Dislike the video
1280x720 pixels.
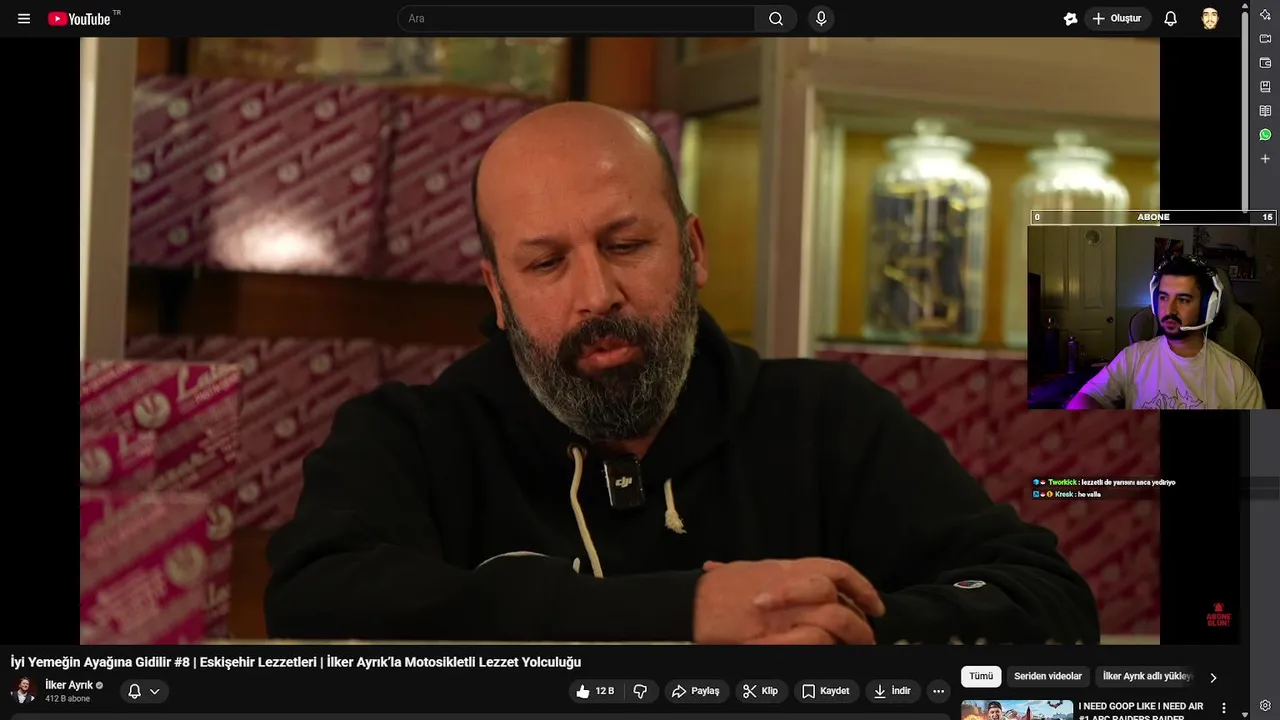(x=641, y=691)
